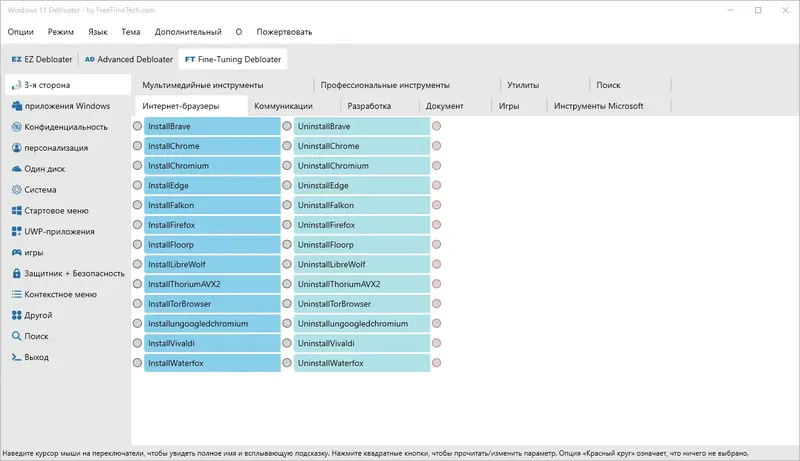Toggle the UninstallEdge switch
Image resolution: width=800 pixels, height=461 pixels.
click(x=287, y=186)
